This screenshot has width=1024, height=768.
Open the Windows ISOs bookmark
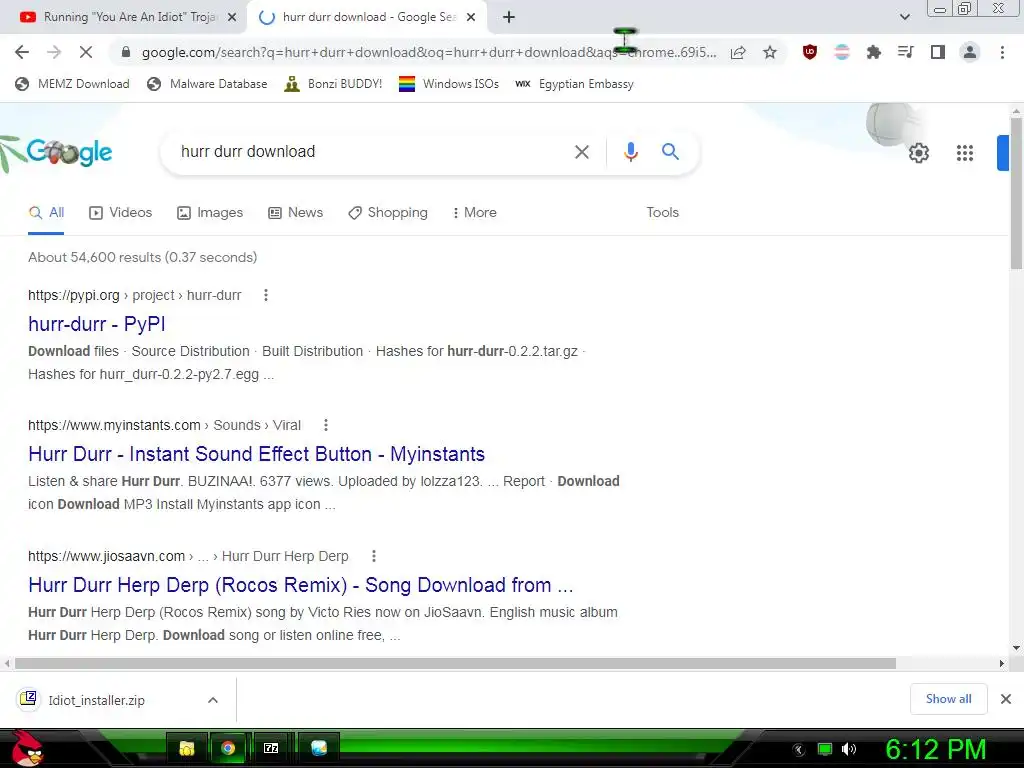point(449,84)
